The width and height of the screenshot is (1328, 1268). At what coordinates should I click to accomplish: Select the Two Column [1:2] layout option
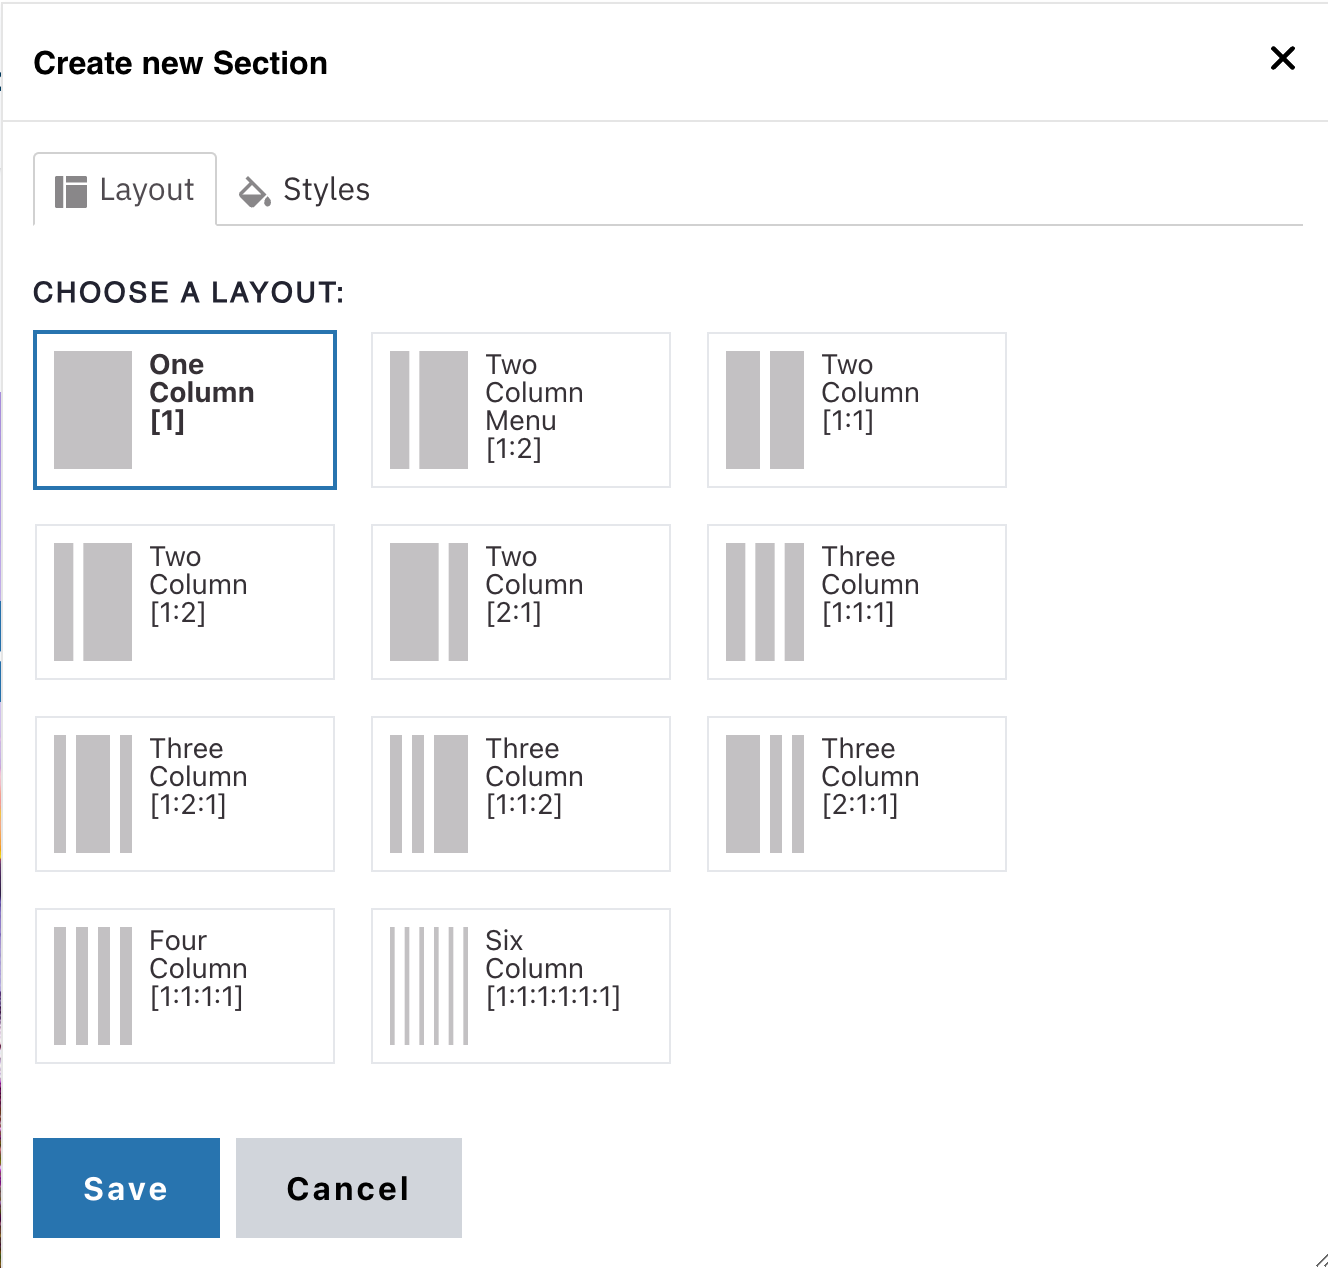(x=185, y=602)
